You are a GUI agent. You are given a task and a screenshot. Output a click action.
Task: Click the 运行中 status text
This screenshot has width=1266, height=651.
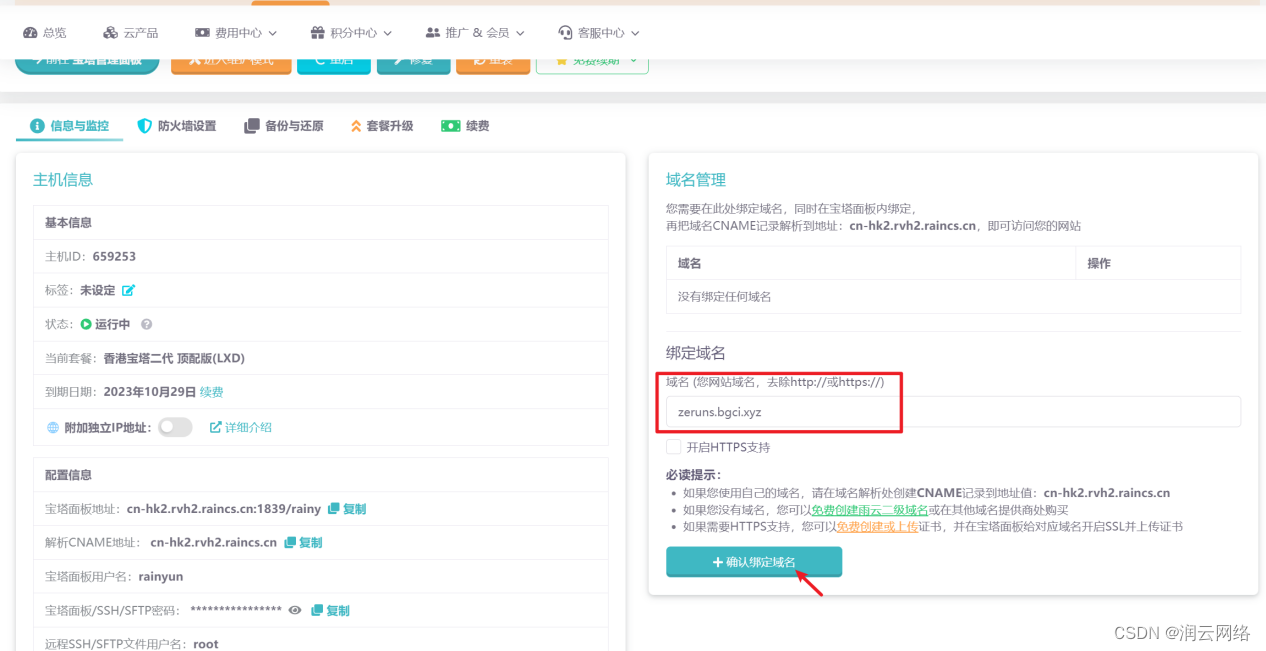click(113, 324)
